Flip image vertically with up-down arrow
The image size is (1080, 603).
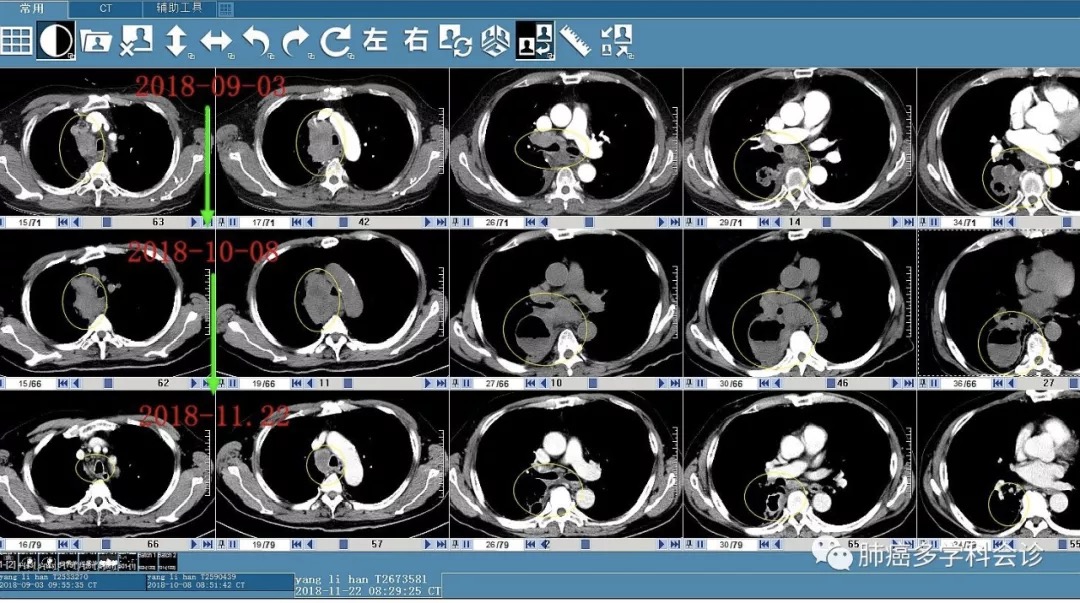pyautogui.click(x=177, y=41)
